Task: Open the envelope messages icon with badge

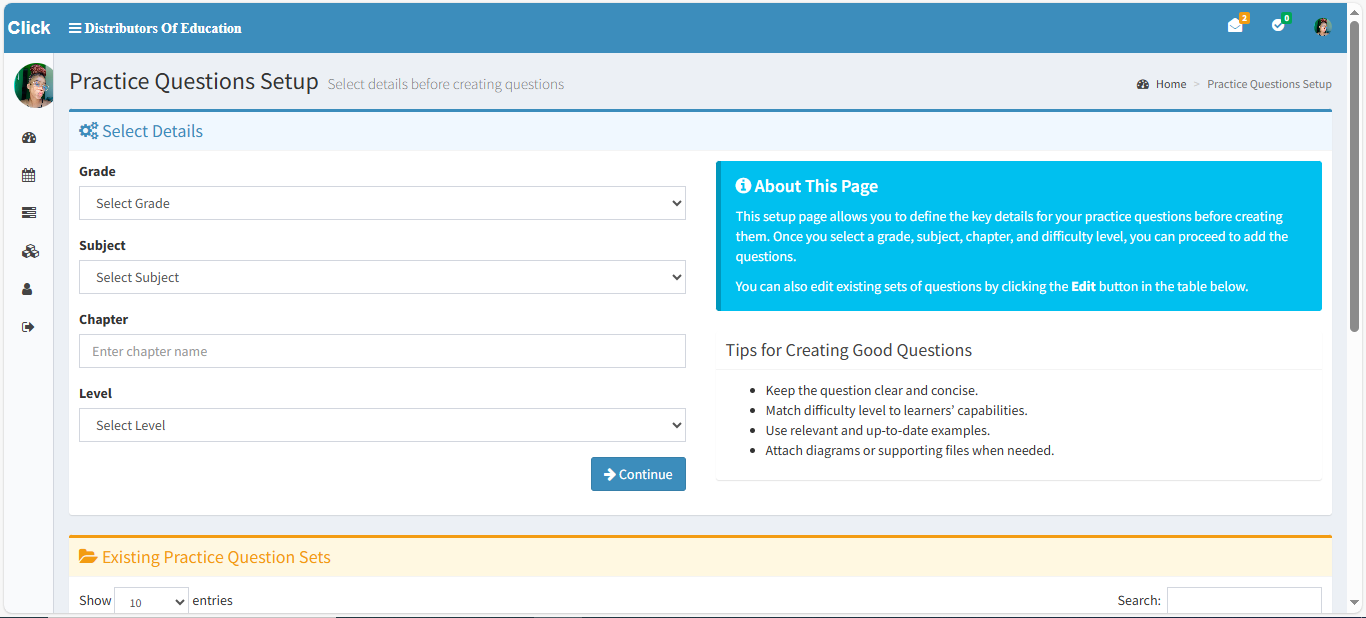Action: (1236, 26)
